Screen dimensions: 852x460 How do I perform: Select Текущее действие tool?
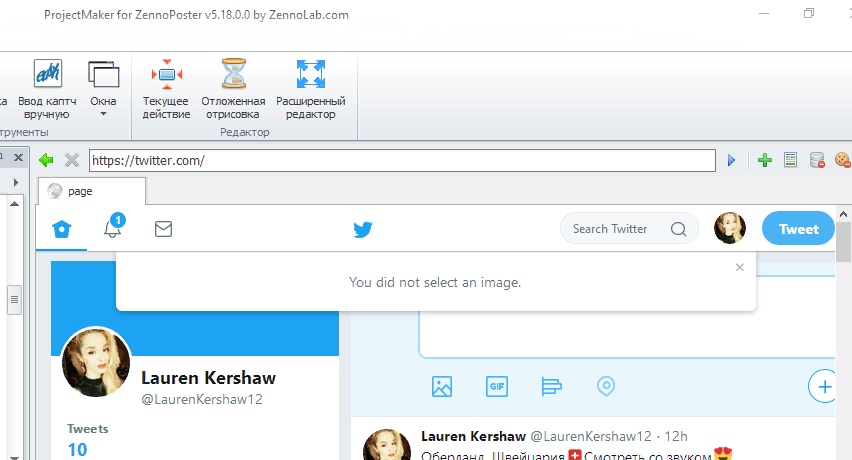(x=166, y=90)
